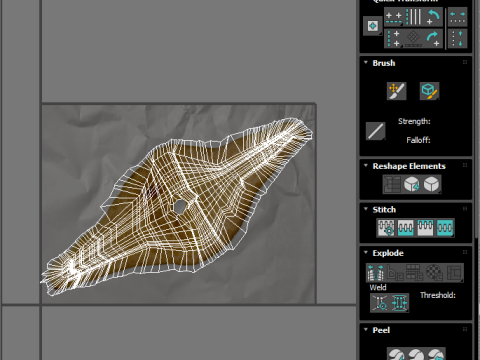
Task: Select the Paint Move brush tool
Action: click(x=396, y=91)
